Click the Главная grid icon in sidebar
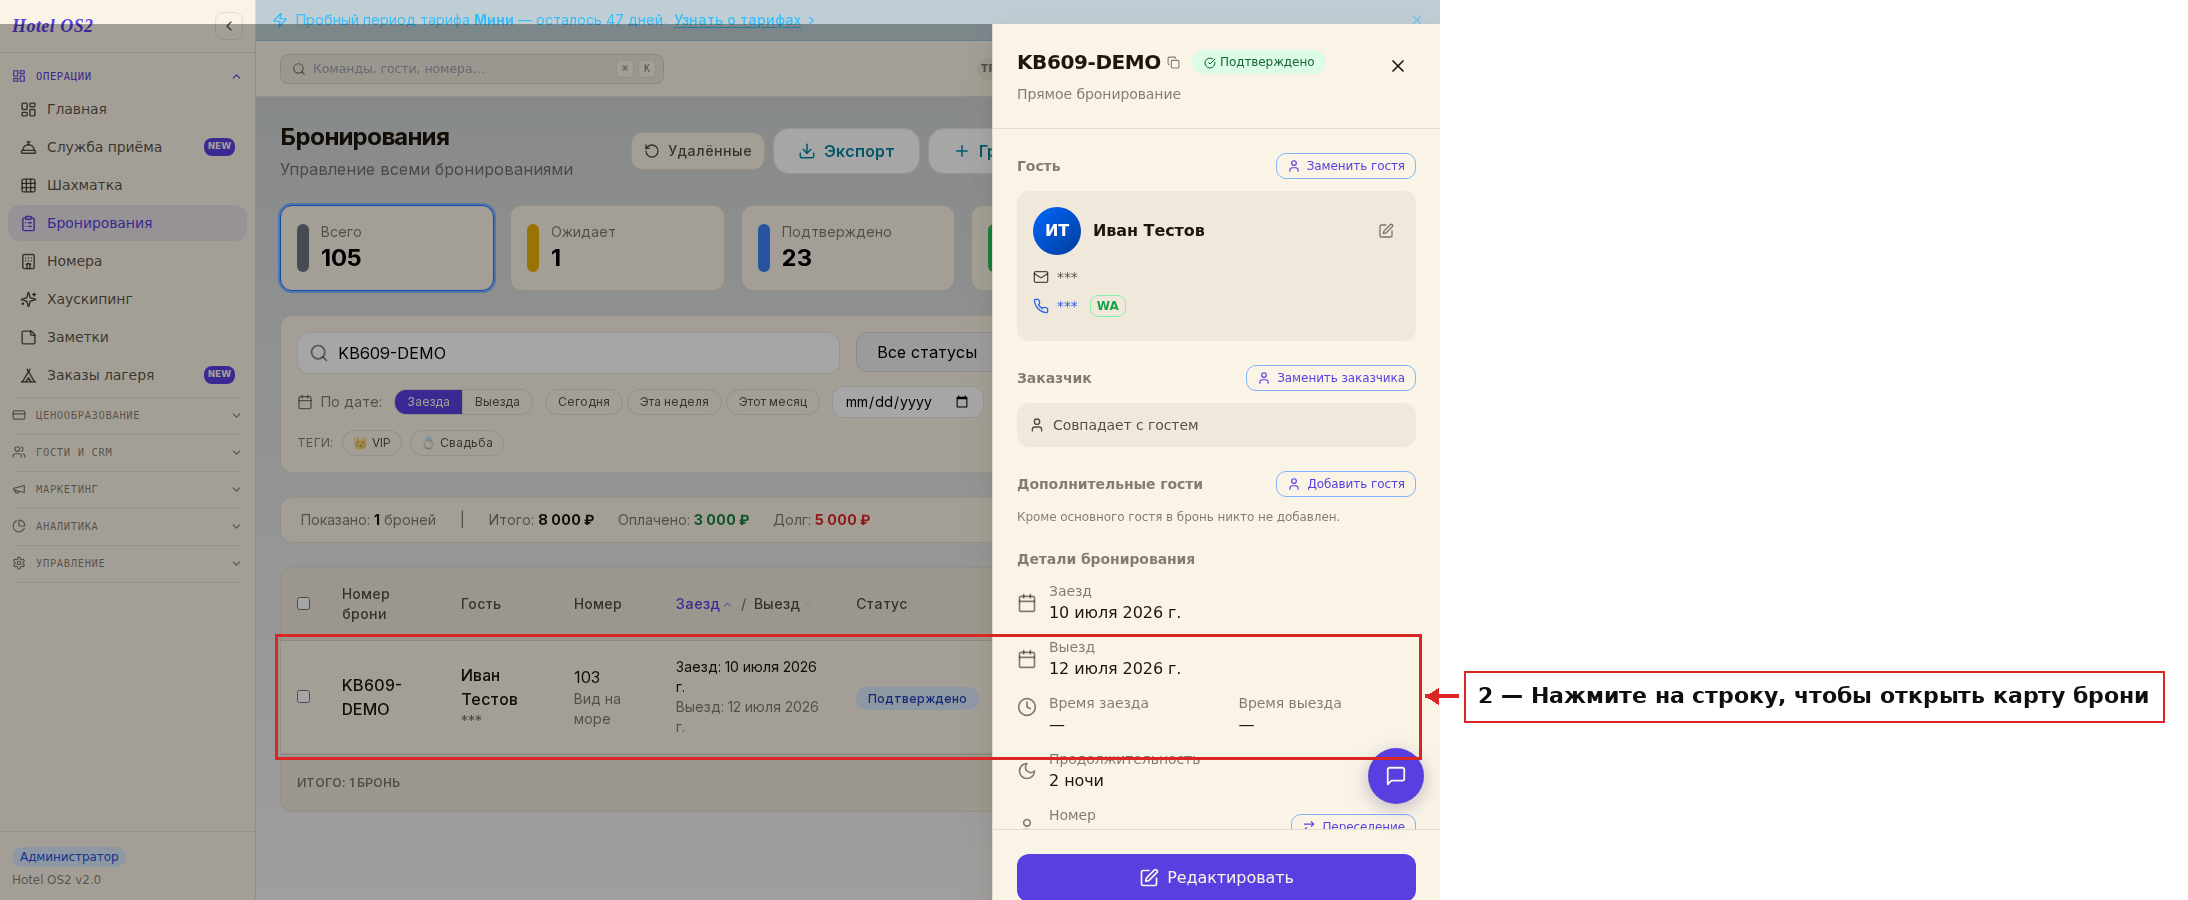Viewport: 2188px width, 900px height. 29,109
